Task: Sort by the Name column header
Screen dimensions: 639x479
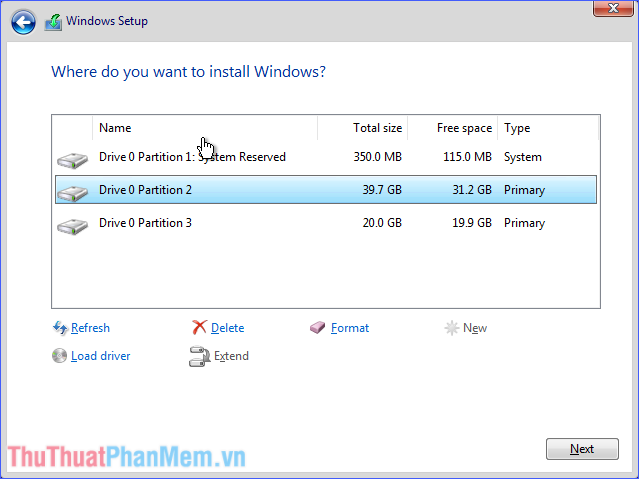Action: coord(205,128)
